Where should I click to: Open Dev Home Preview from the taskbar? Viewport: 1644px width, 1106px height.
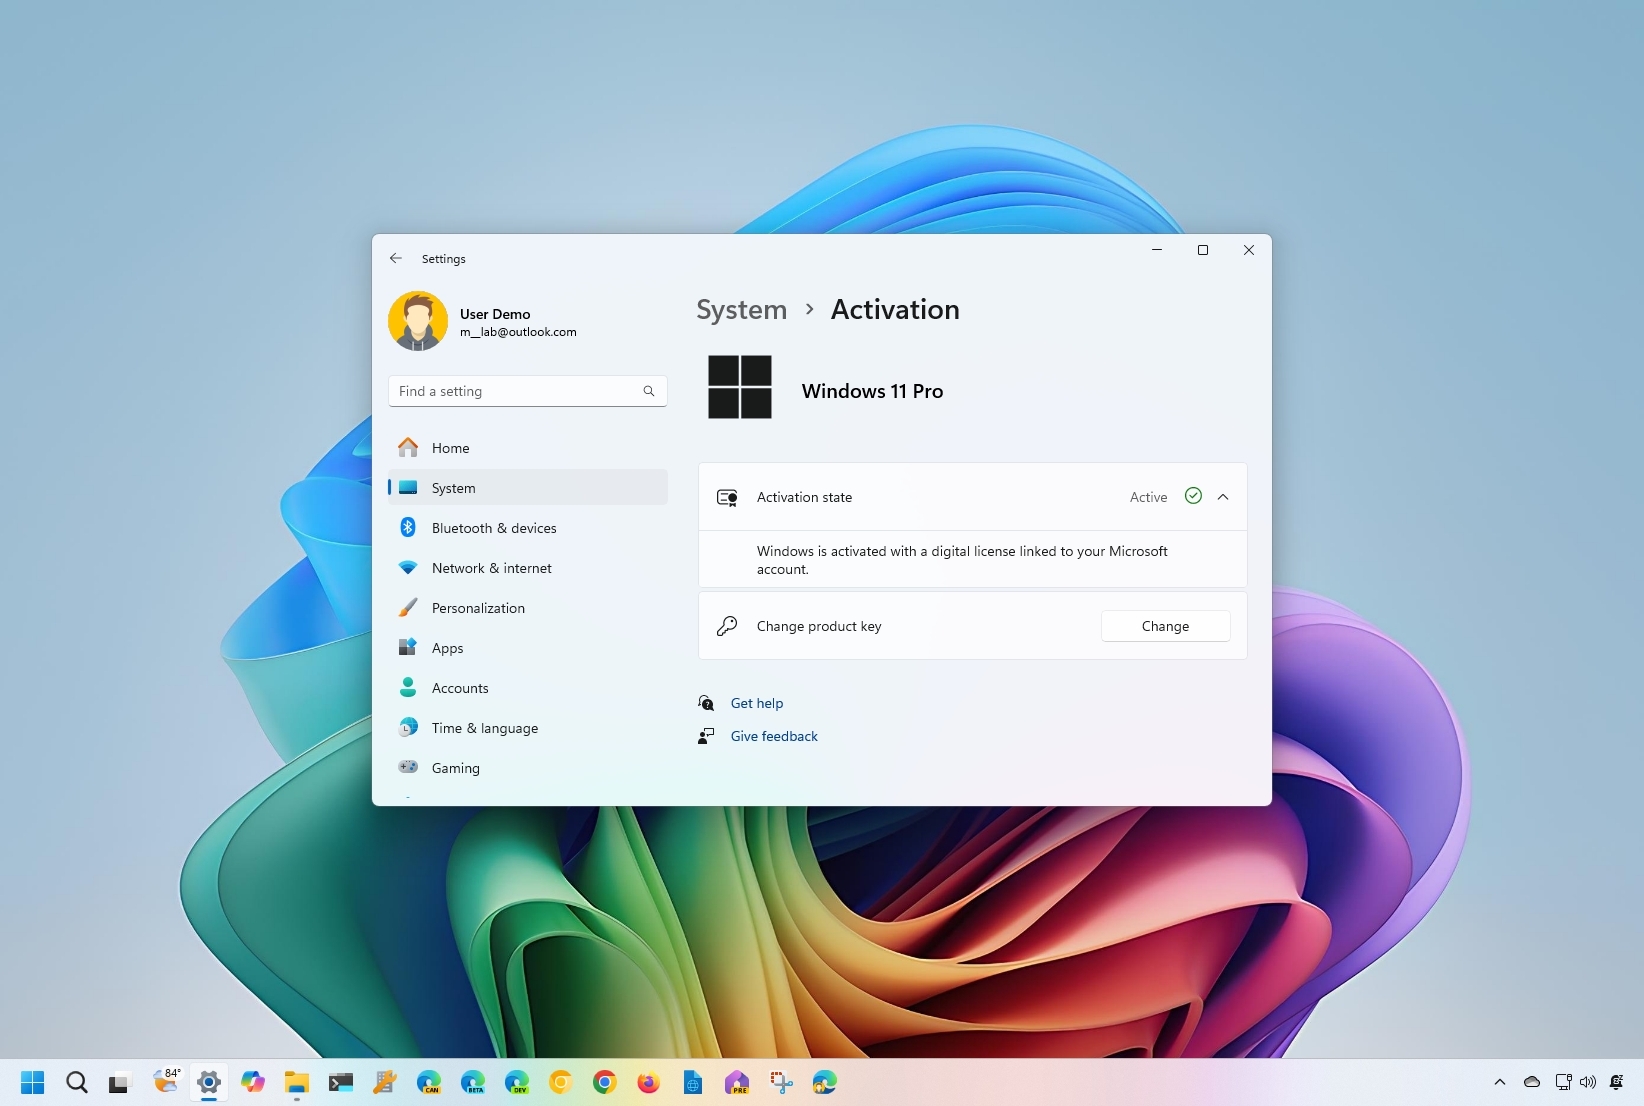coord(737,1083)
